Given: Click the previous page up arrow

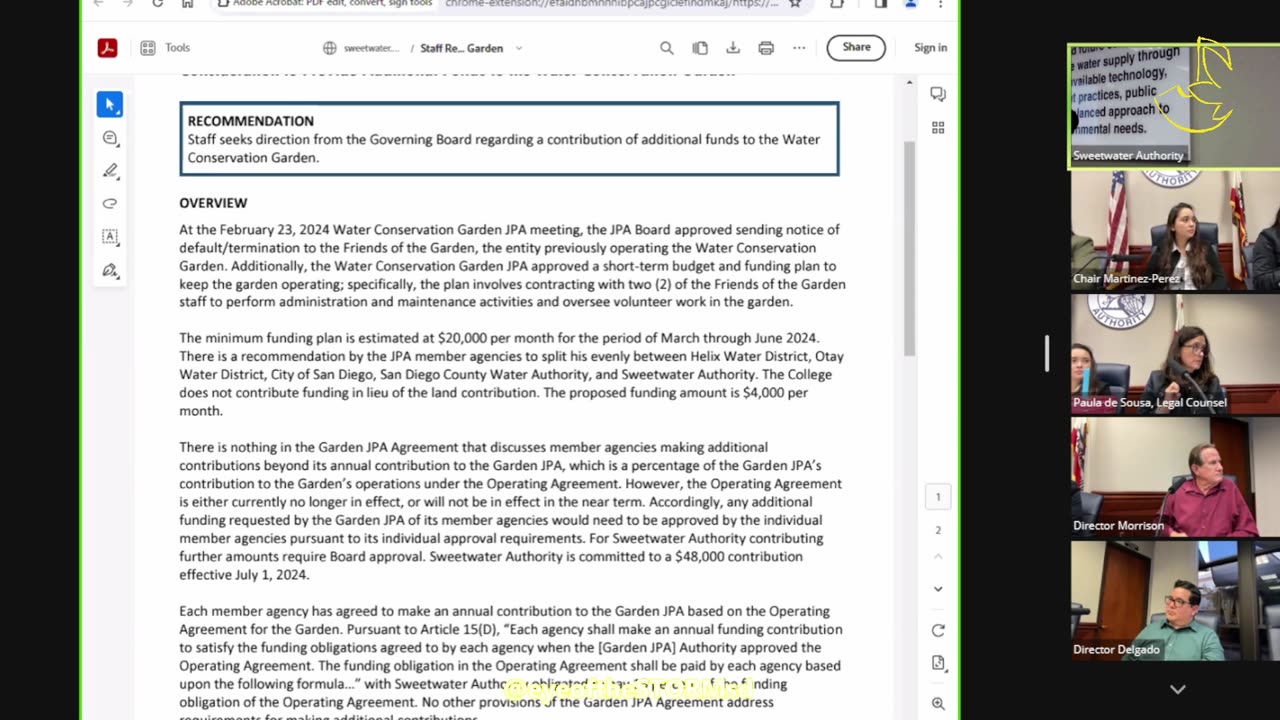Looking at the screenshot, I should click(x=938, y=556).
